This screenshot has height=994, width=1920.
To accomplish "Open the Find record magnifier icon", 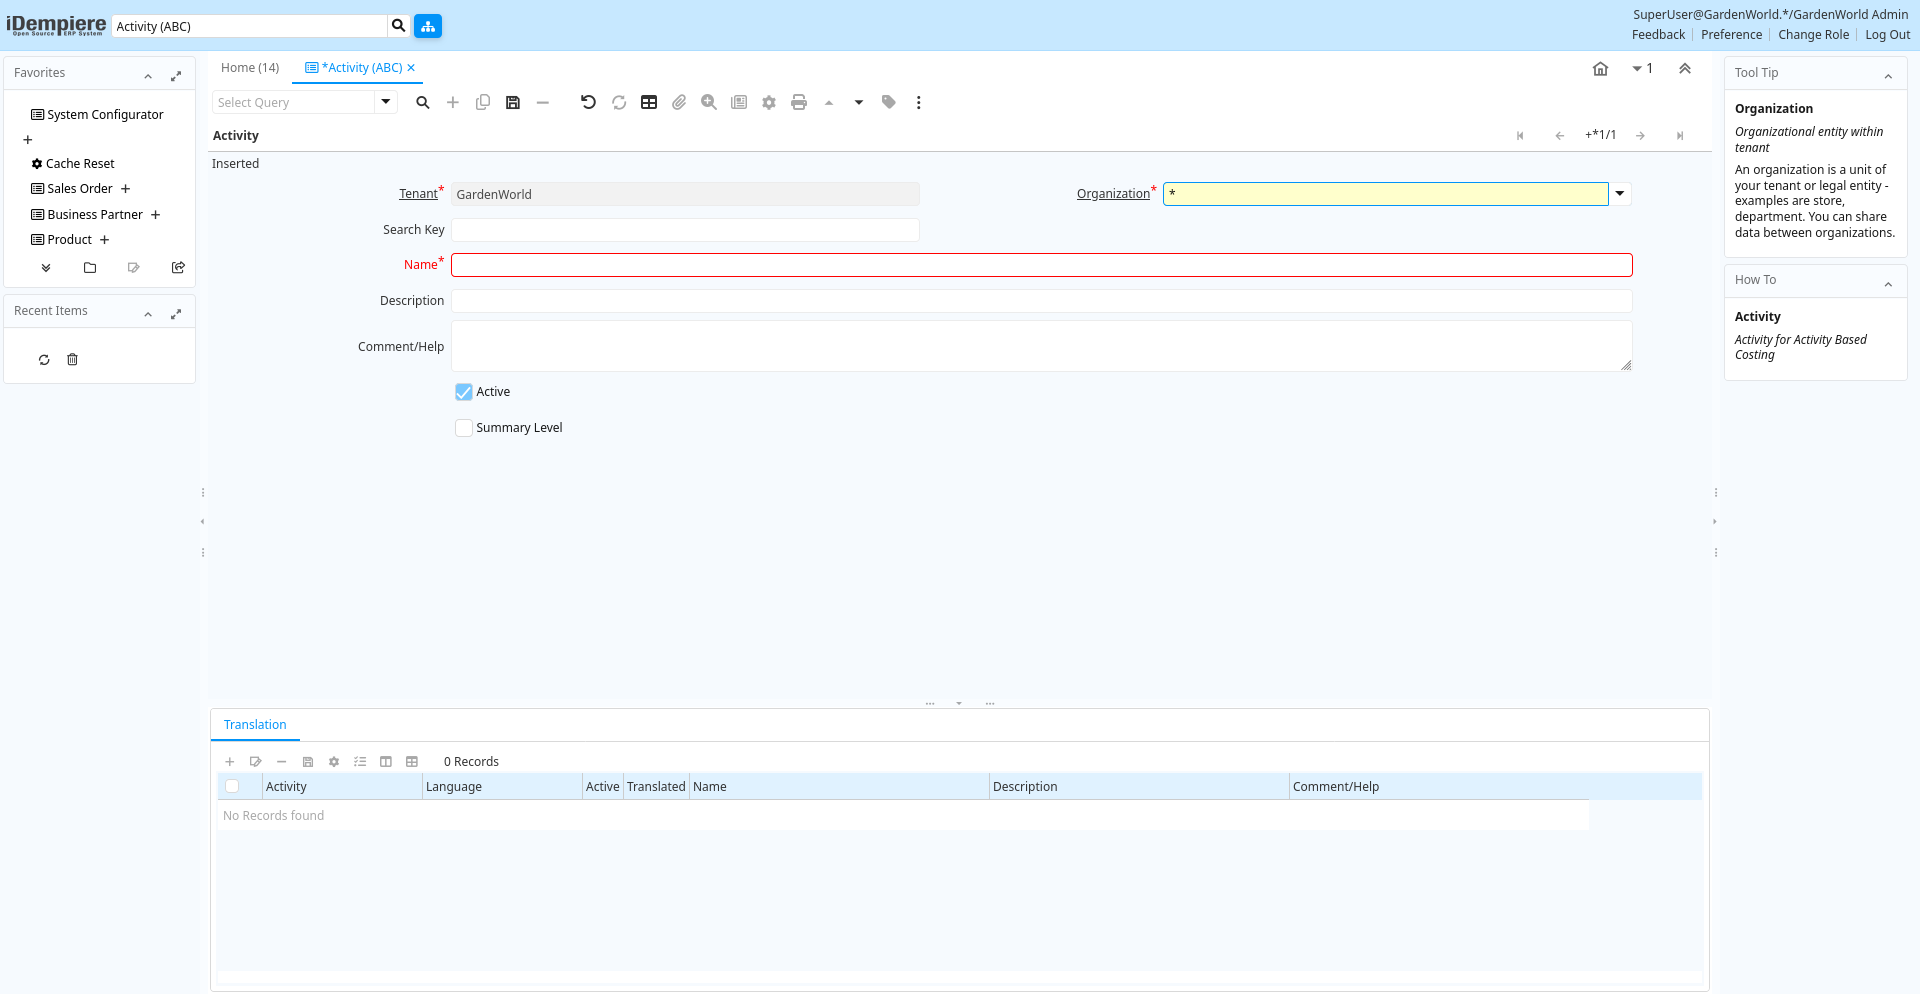I will (423, 102).
